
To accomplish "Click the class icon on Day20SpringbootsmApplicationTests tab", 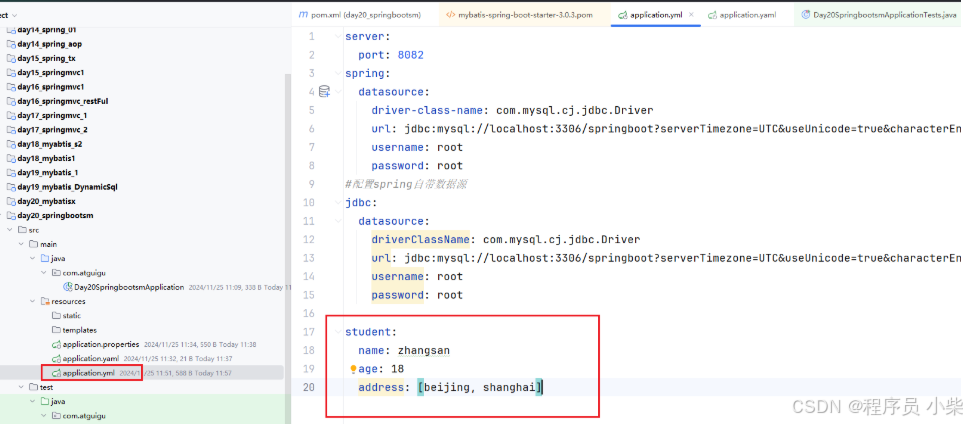I will tap(805, 14).
